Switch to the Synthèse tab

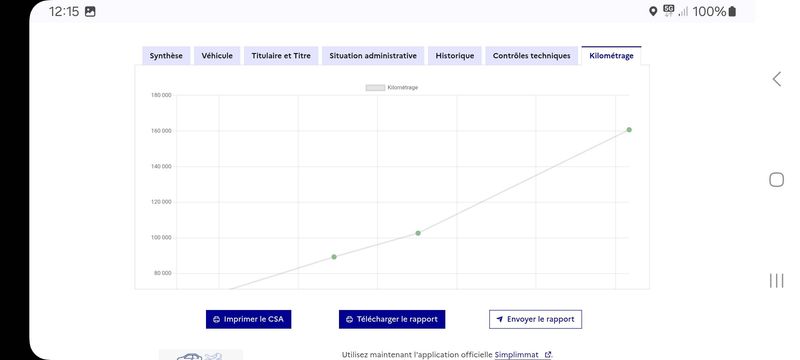click(x=166, y=56)
